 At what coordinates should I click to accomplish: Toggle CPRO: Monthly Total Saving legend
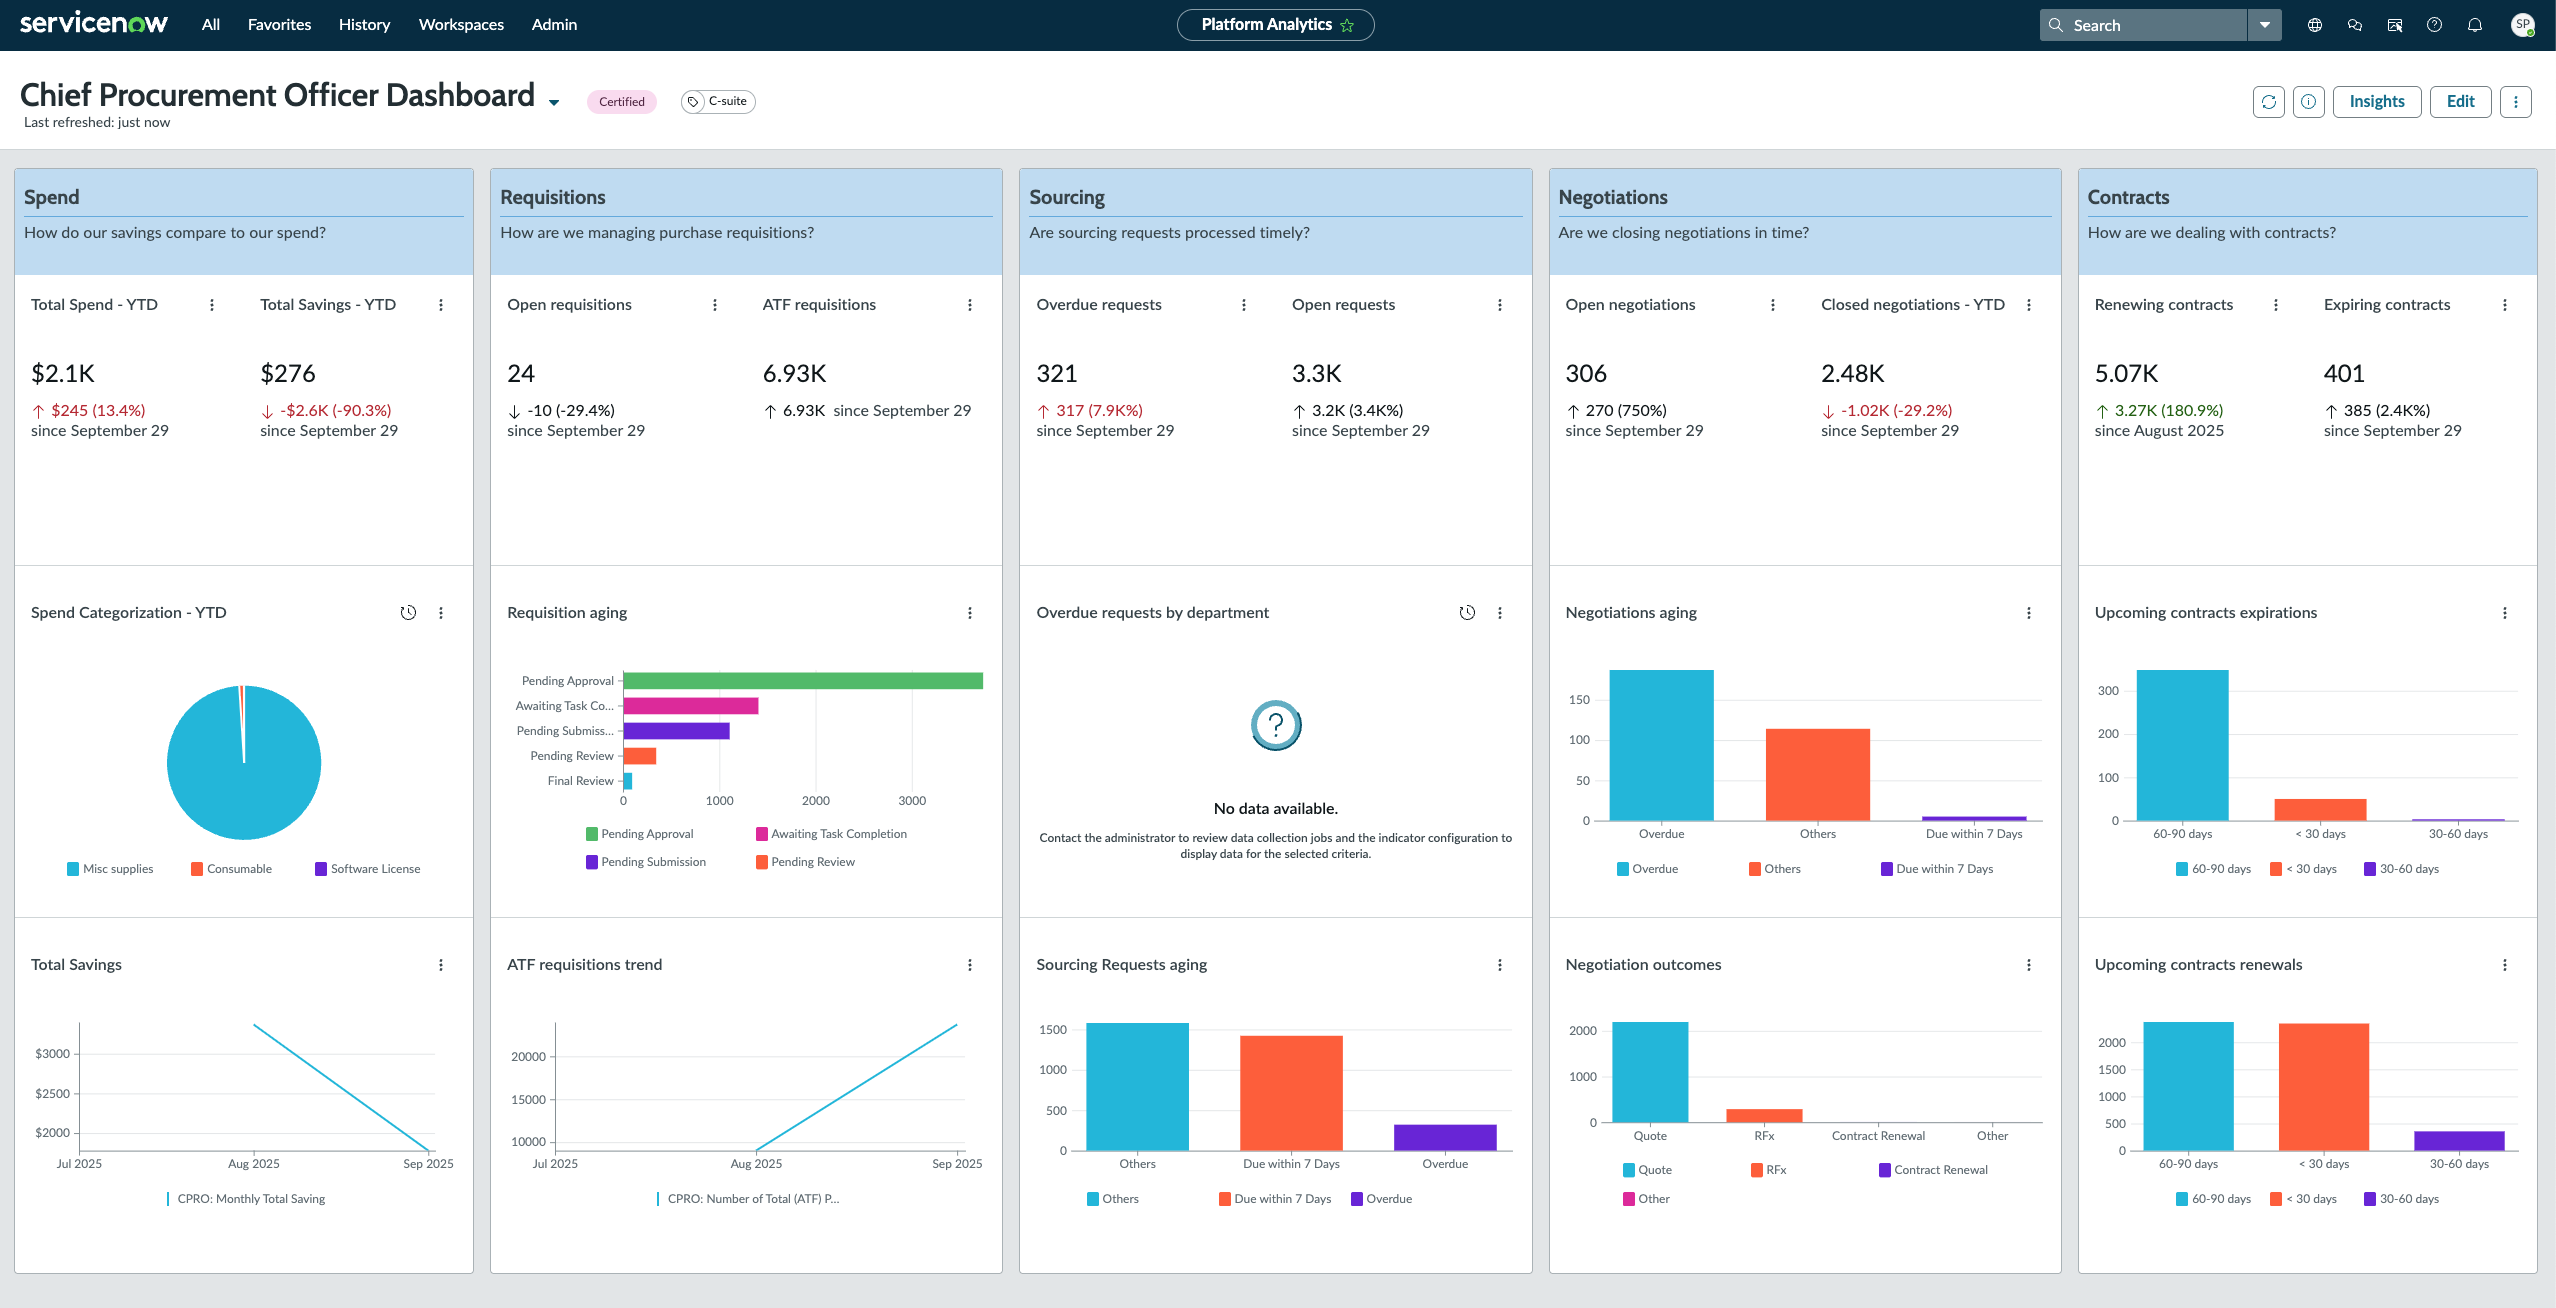tap(246, 1199)
